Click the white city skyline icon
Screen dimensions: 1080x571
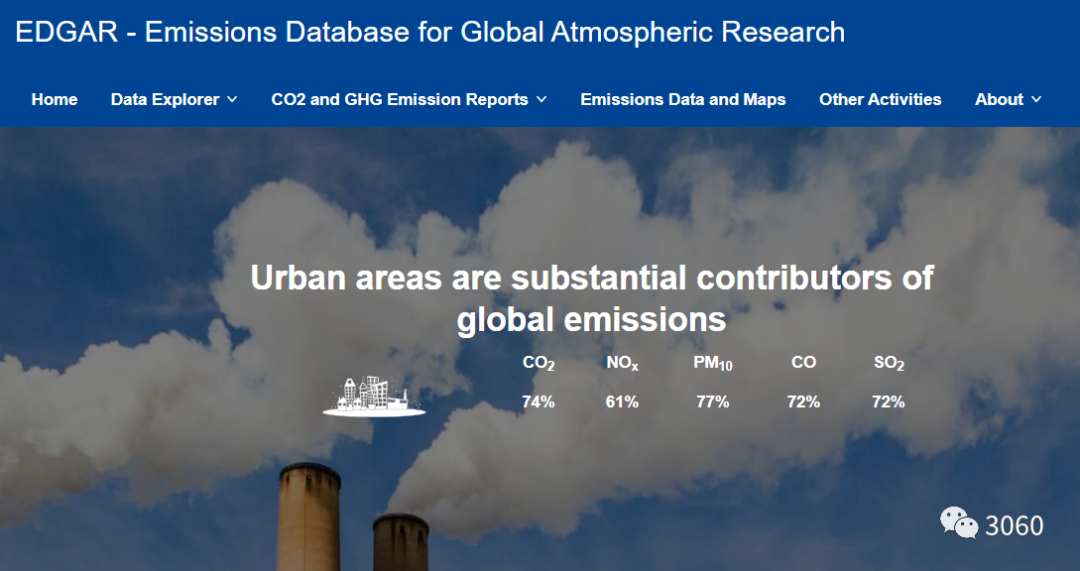pyautogui.click(x=374, y=396)
